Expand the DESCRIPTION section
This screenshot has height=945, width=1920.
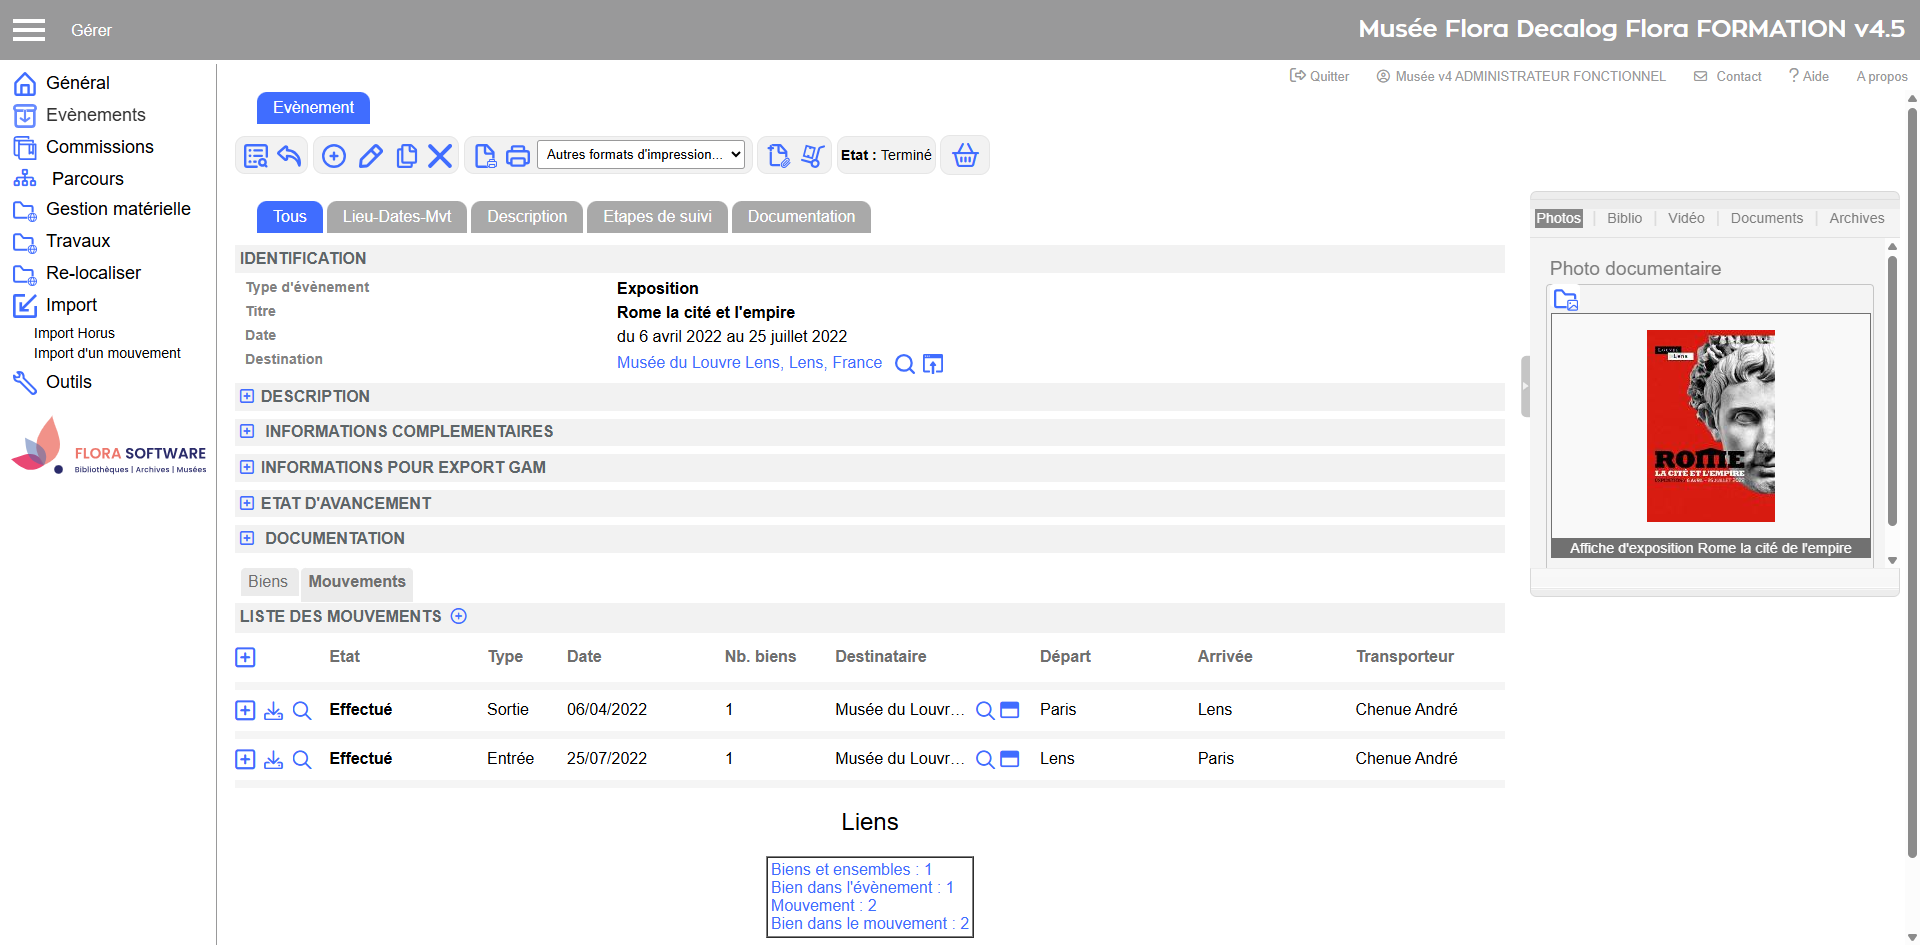[x=247, y=397]
